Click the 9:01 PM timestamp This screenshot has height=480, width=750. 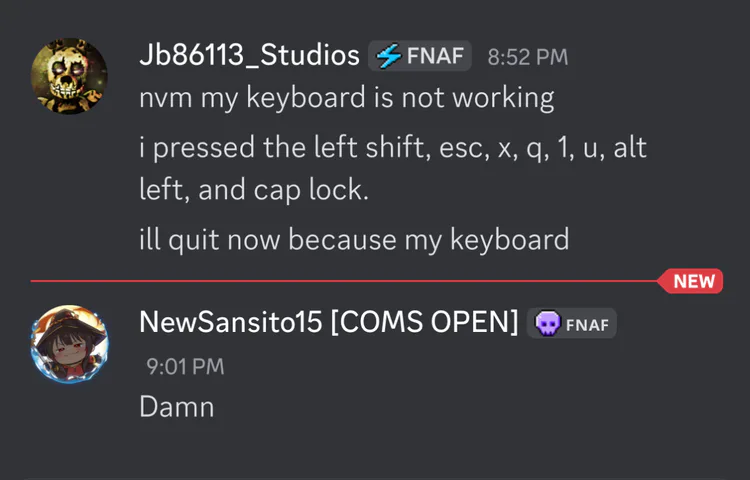click(185, 366)
